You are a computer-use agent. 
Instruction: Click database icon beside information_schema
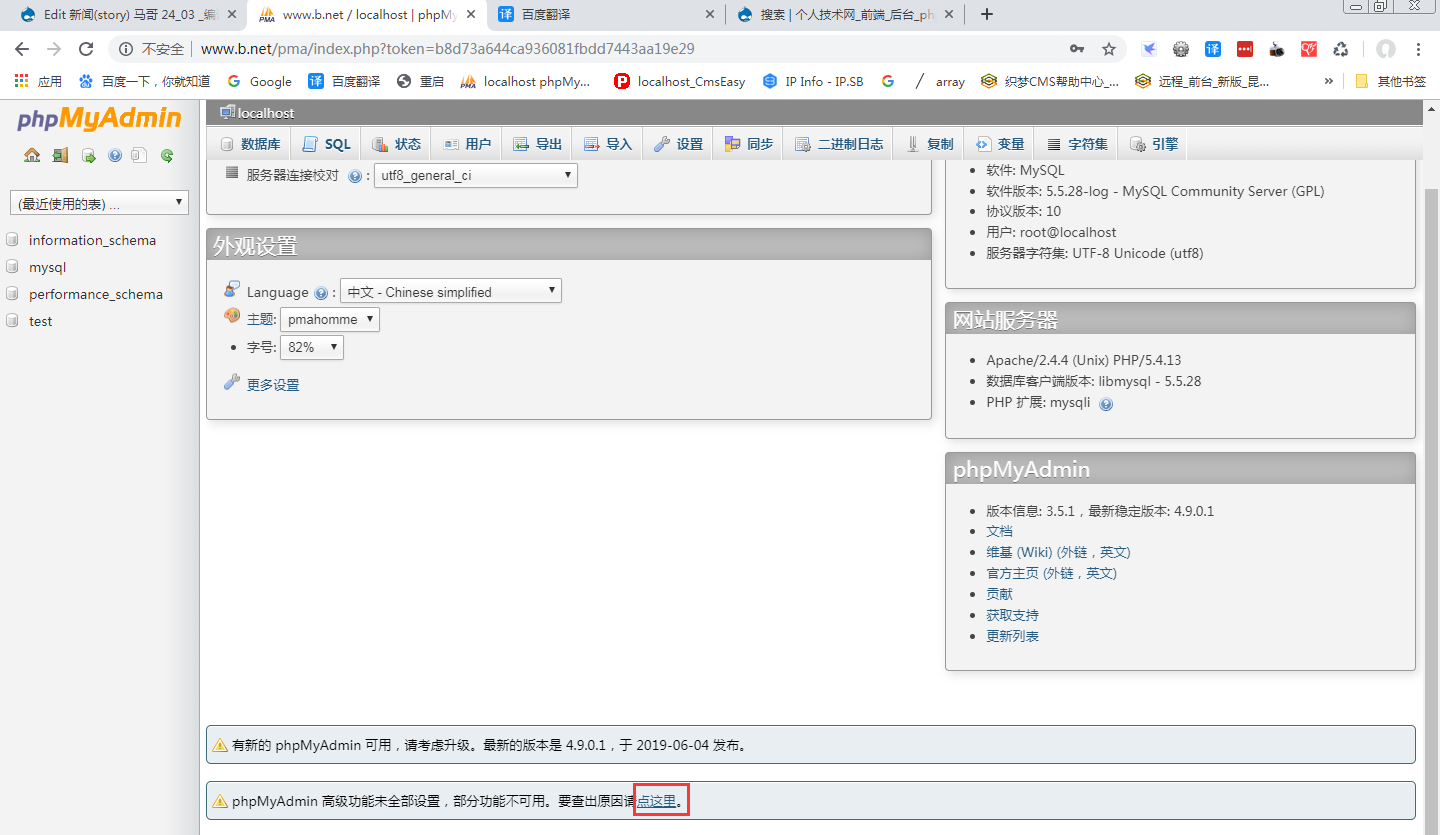pos(12,240)
